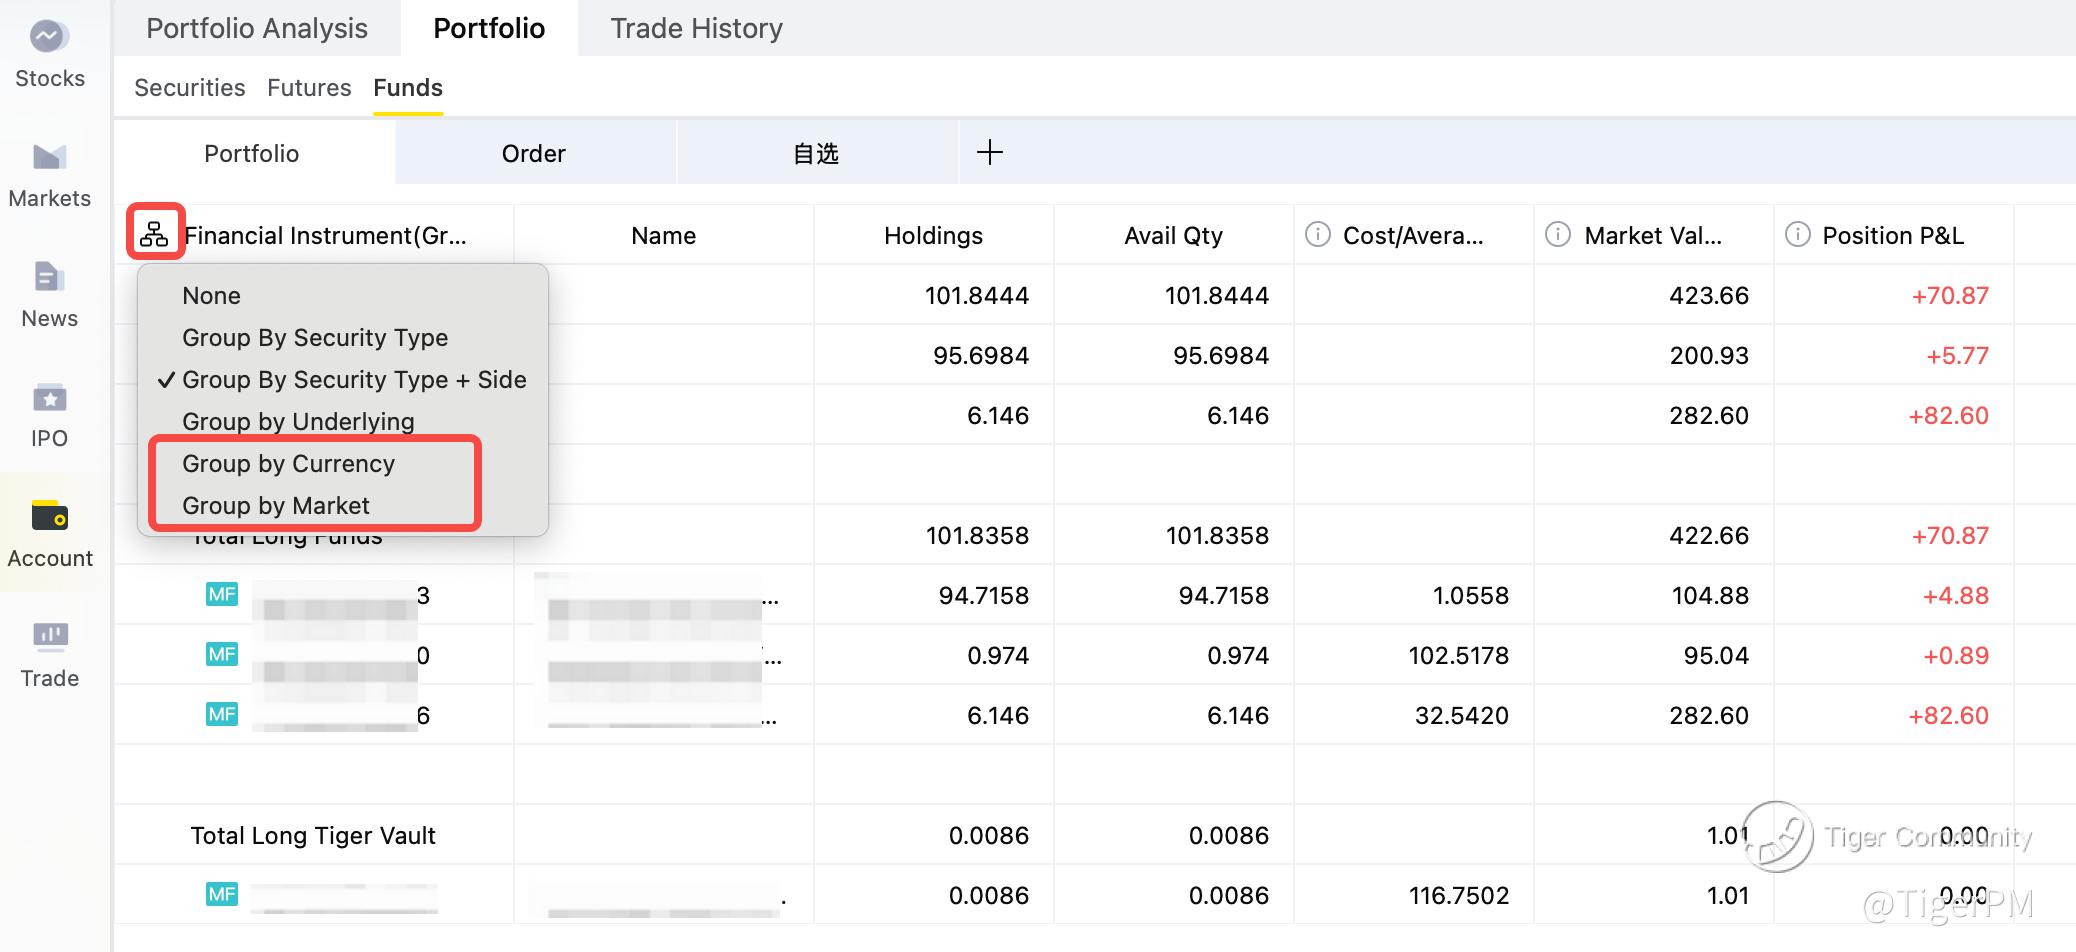Viewport: 2076px width, 952px height.
Task: Open the Trade sidebar icon
Action: tap(49, 636)
